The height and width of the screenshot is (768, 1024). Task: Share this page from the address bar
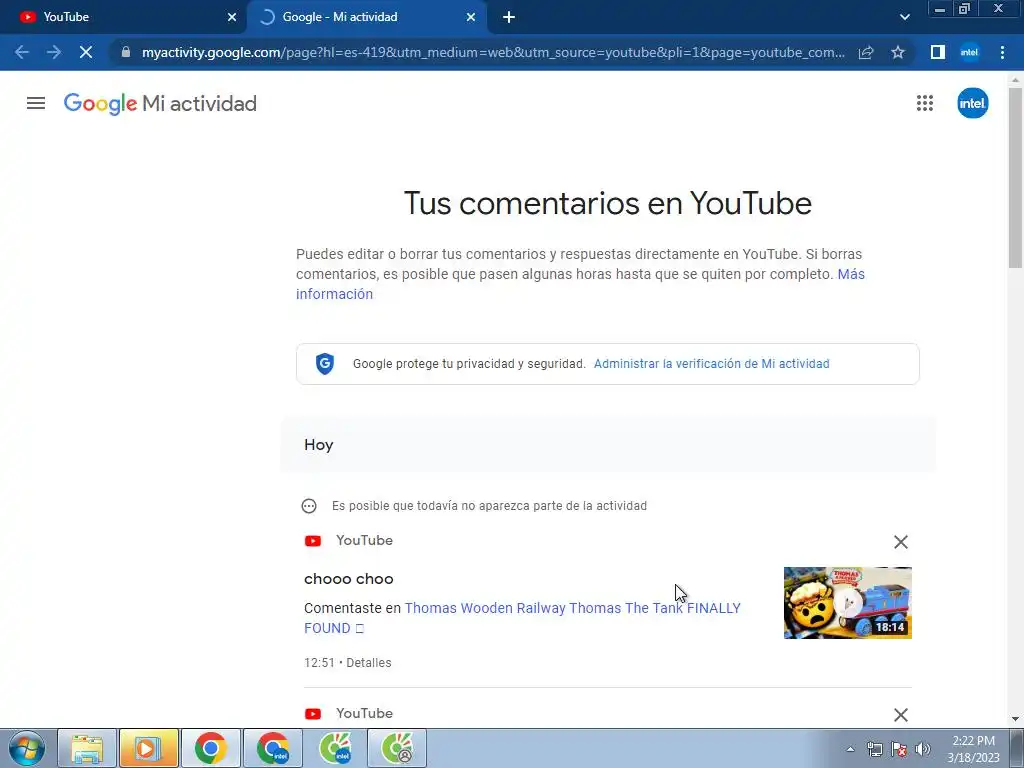pyautogui.click(x=866, y=52)
